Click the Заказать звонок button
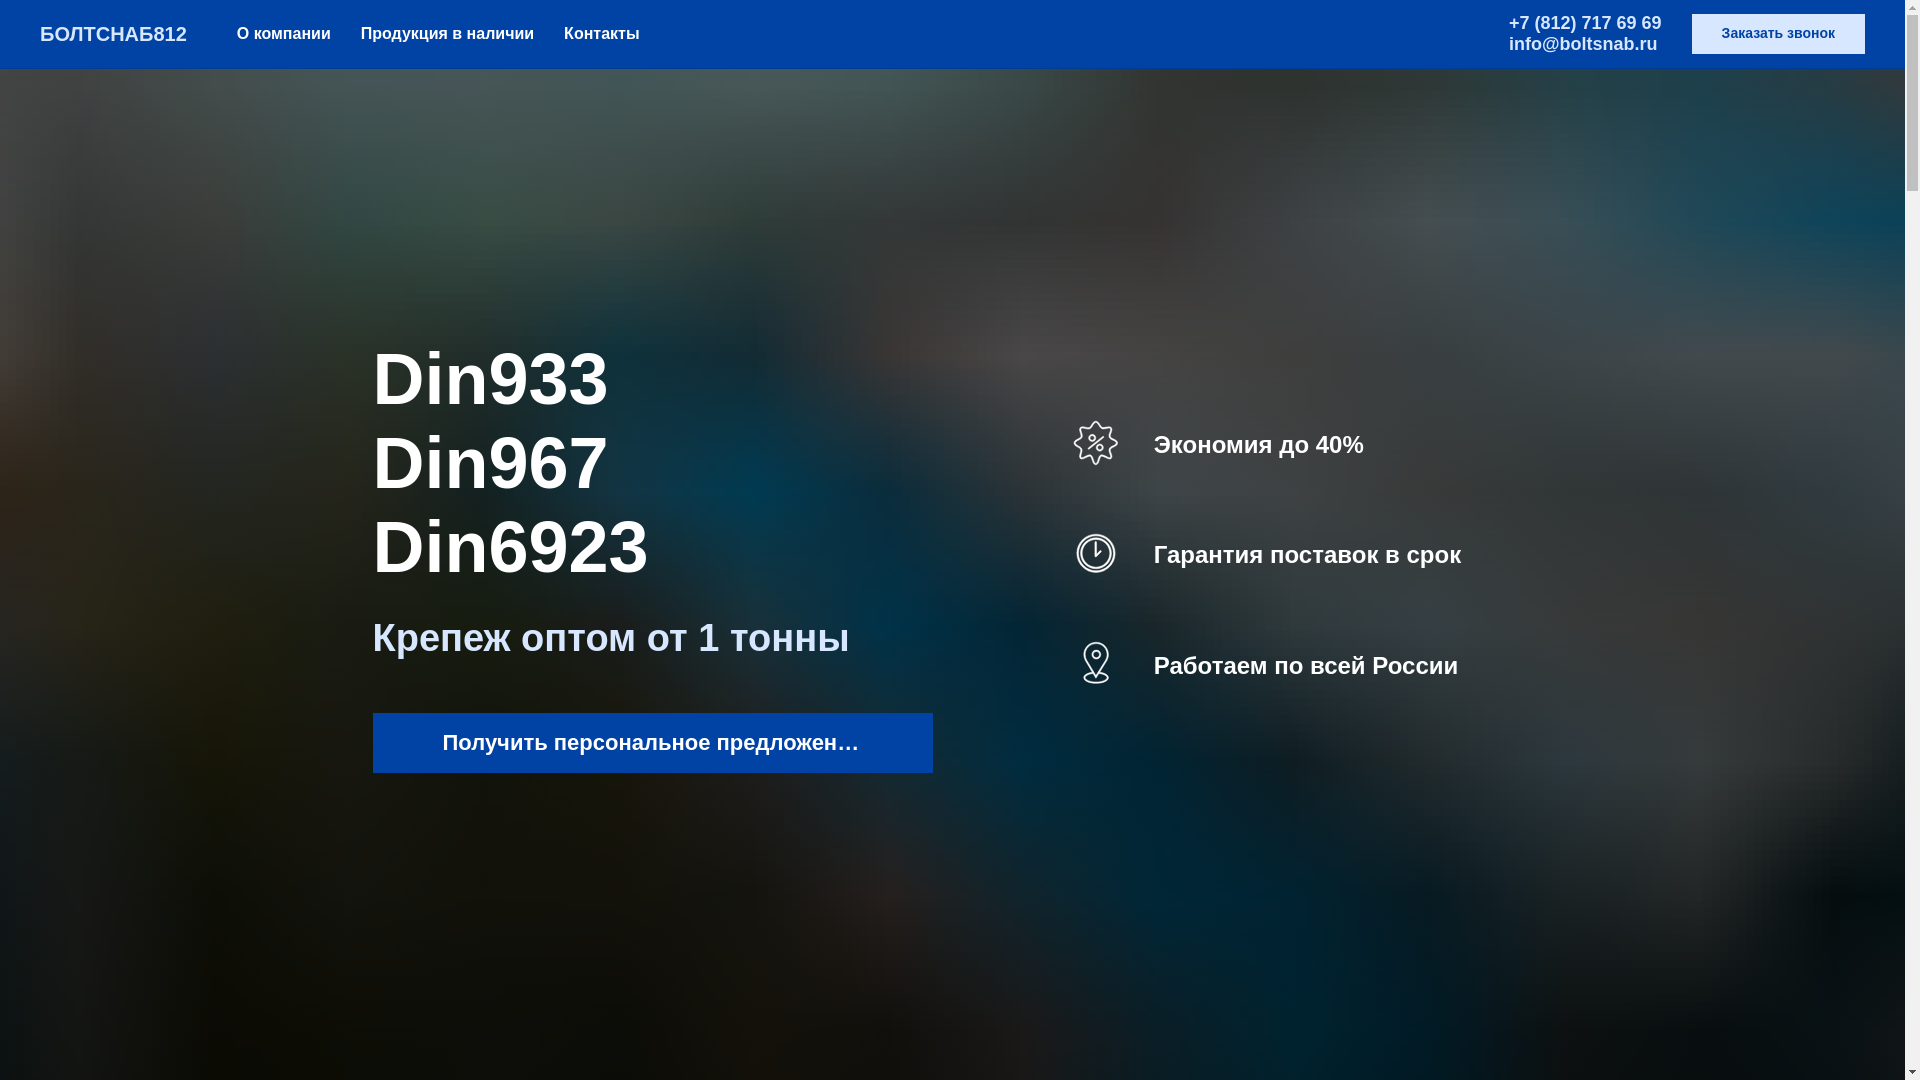 click(1778, 34)
